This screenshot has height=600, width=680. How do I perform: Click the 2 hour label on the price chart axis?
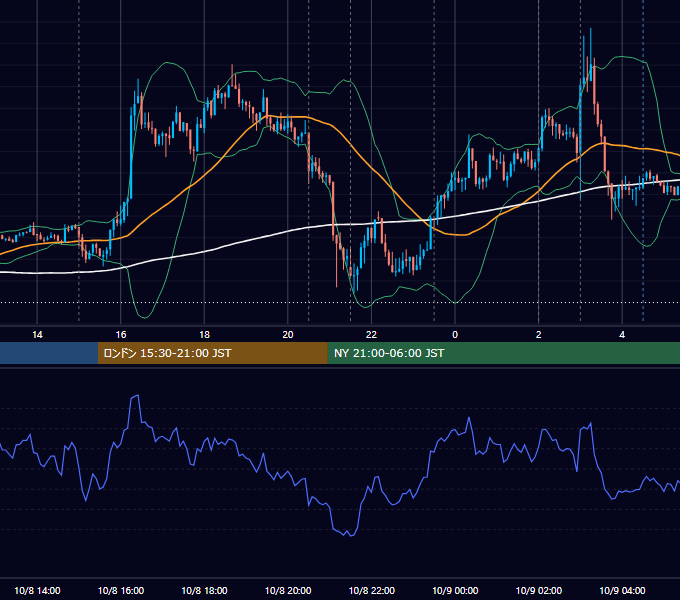pyautogui.click(x=539, y=335)
